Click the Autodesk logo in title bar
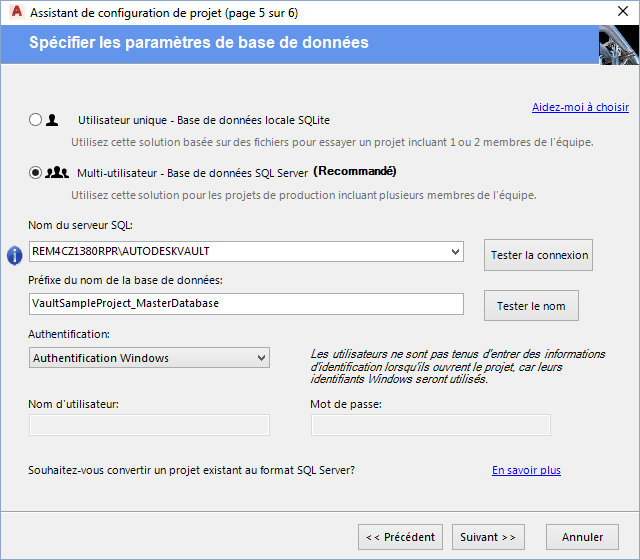Image resolution: width=640 pixels, height=560 pixels. [x=15, y=12]
